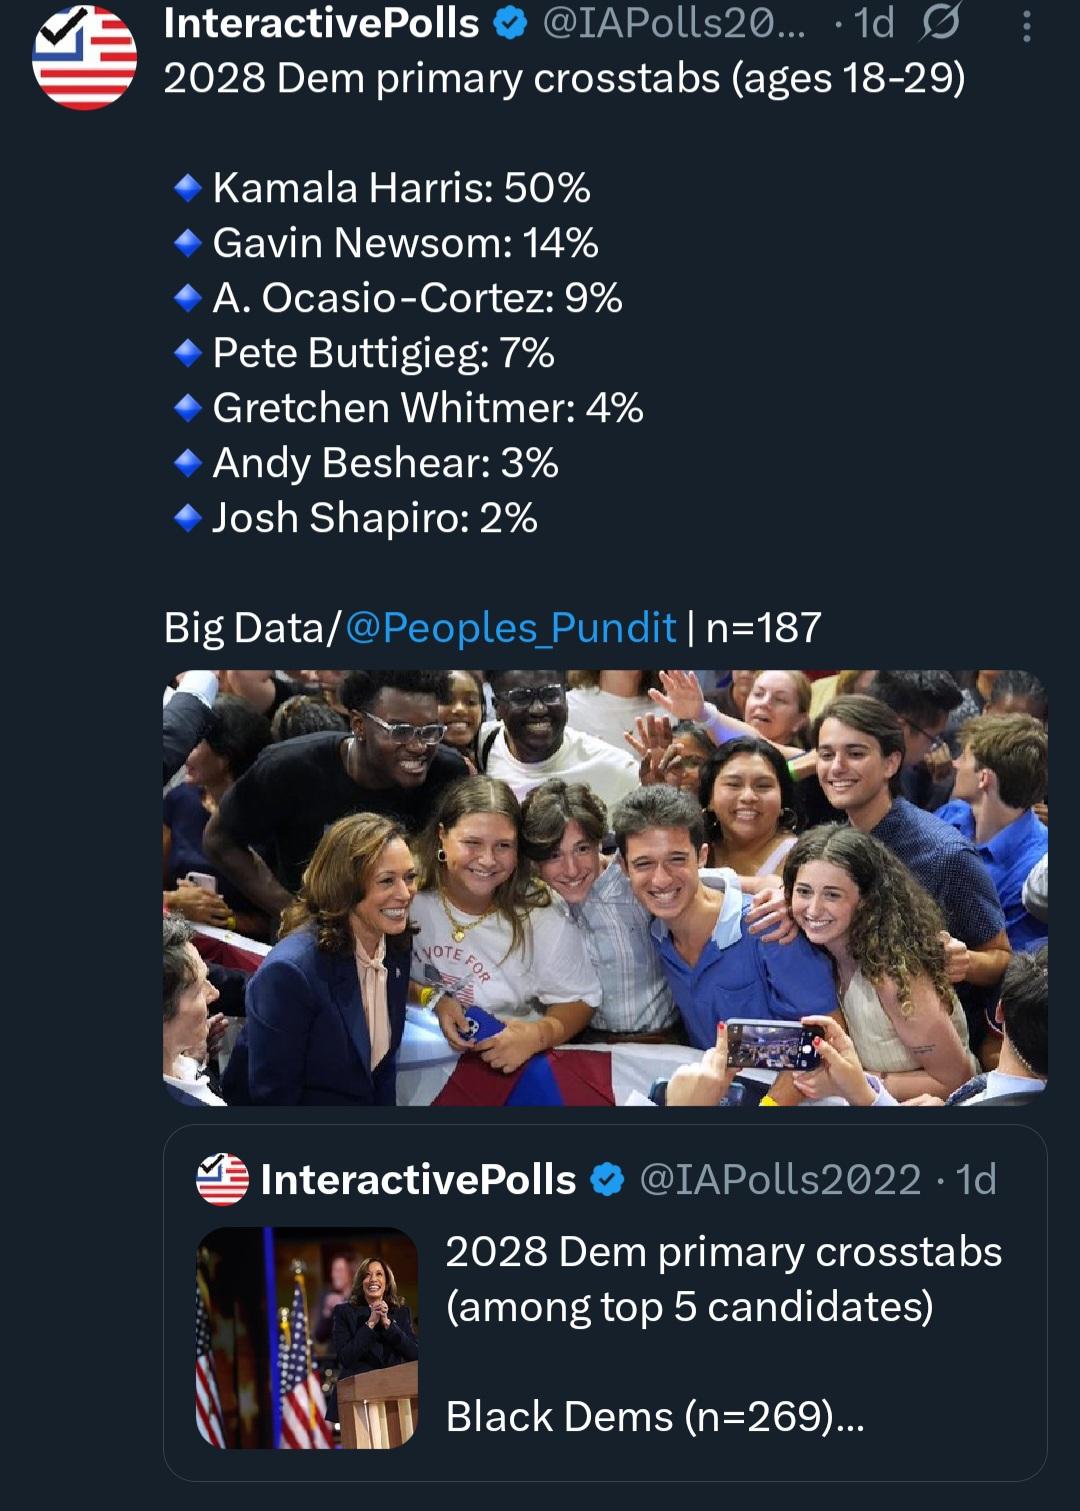Open the @Peoples_Pundit mention
Image resolution: width=1080 pixels, height=1511 pixels.
[510, 628]
